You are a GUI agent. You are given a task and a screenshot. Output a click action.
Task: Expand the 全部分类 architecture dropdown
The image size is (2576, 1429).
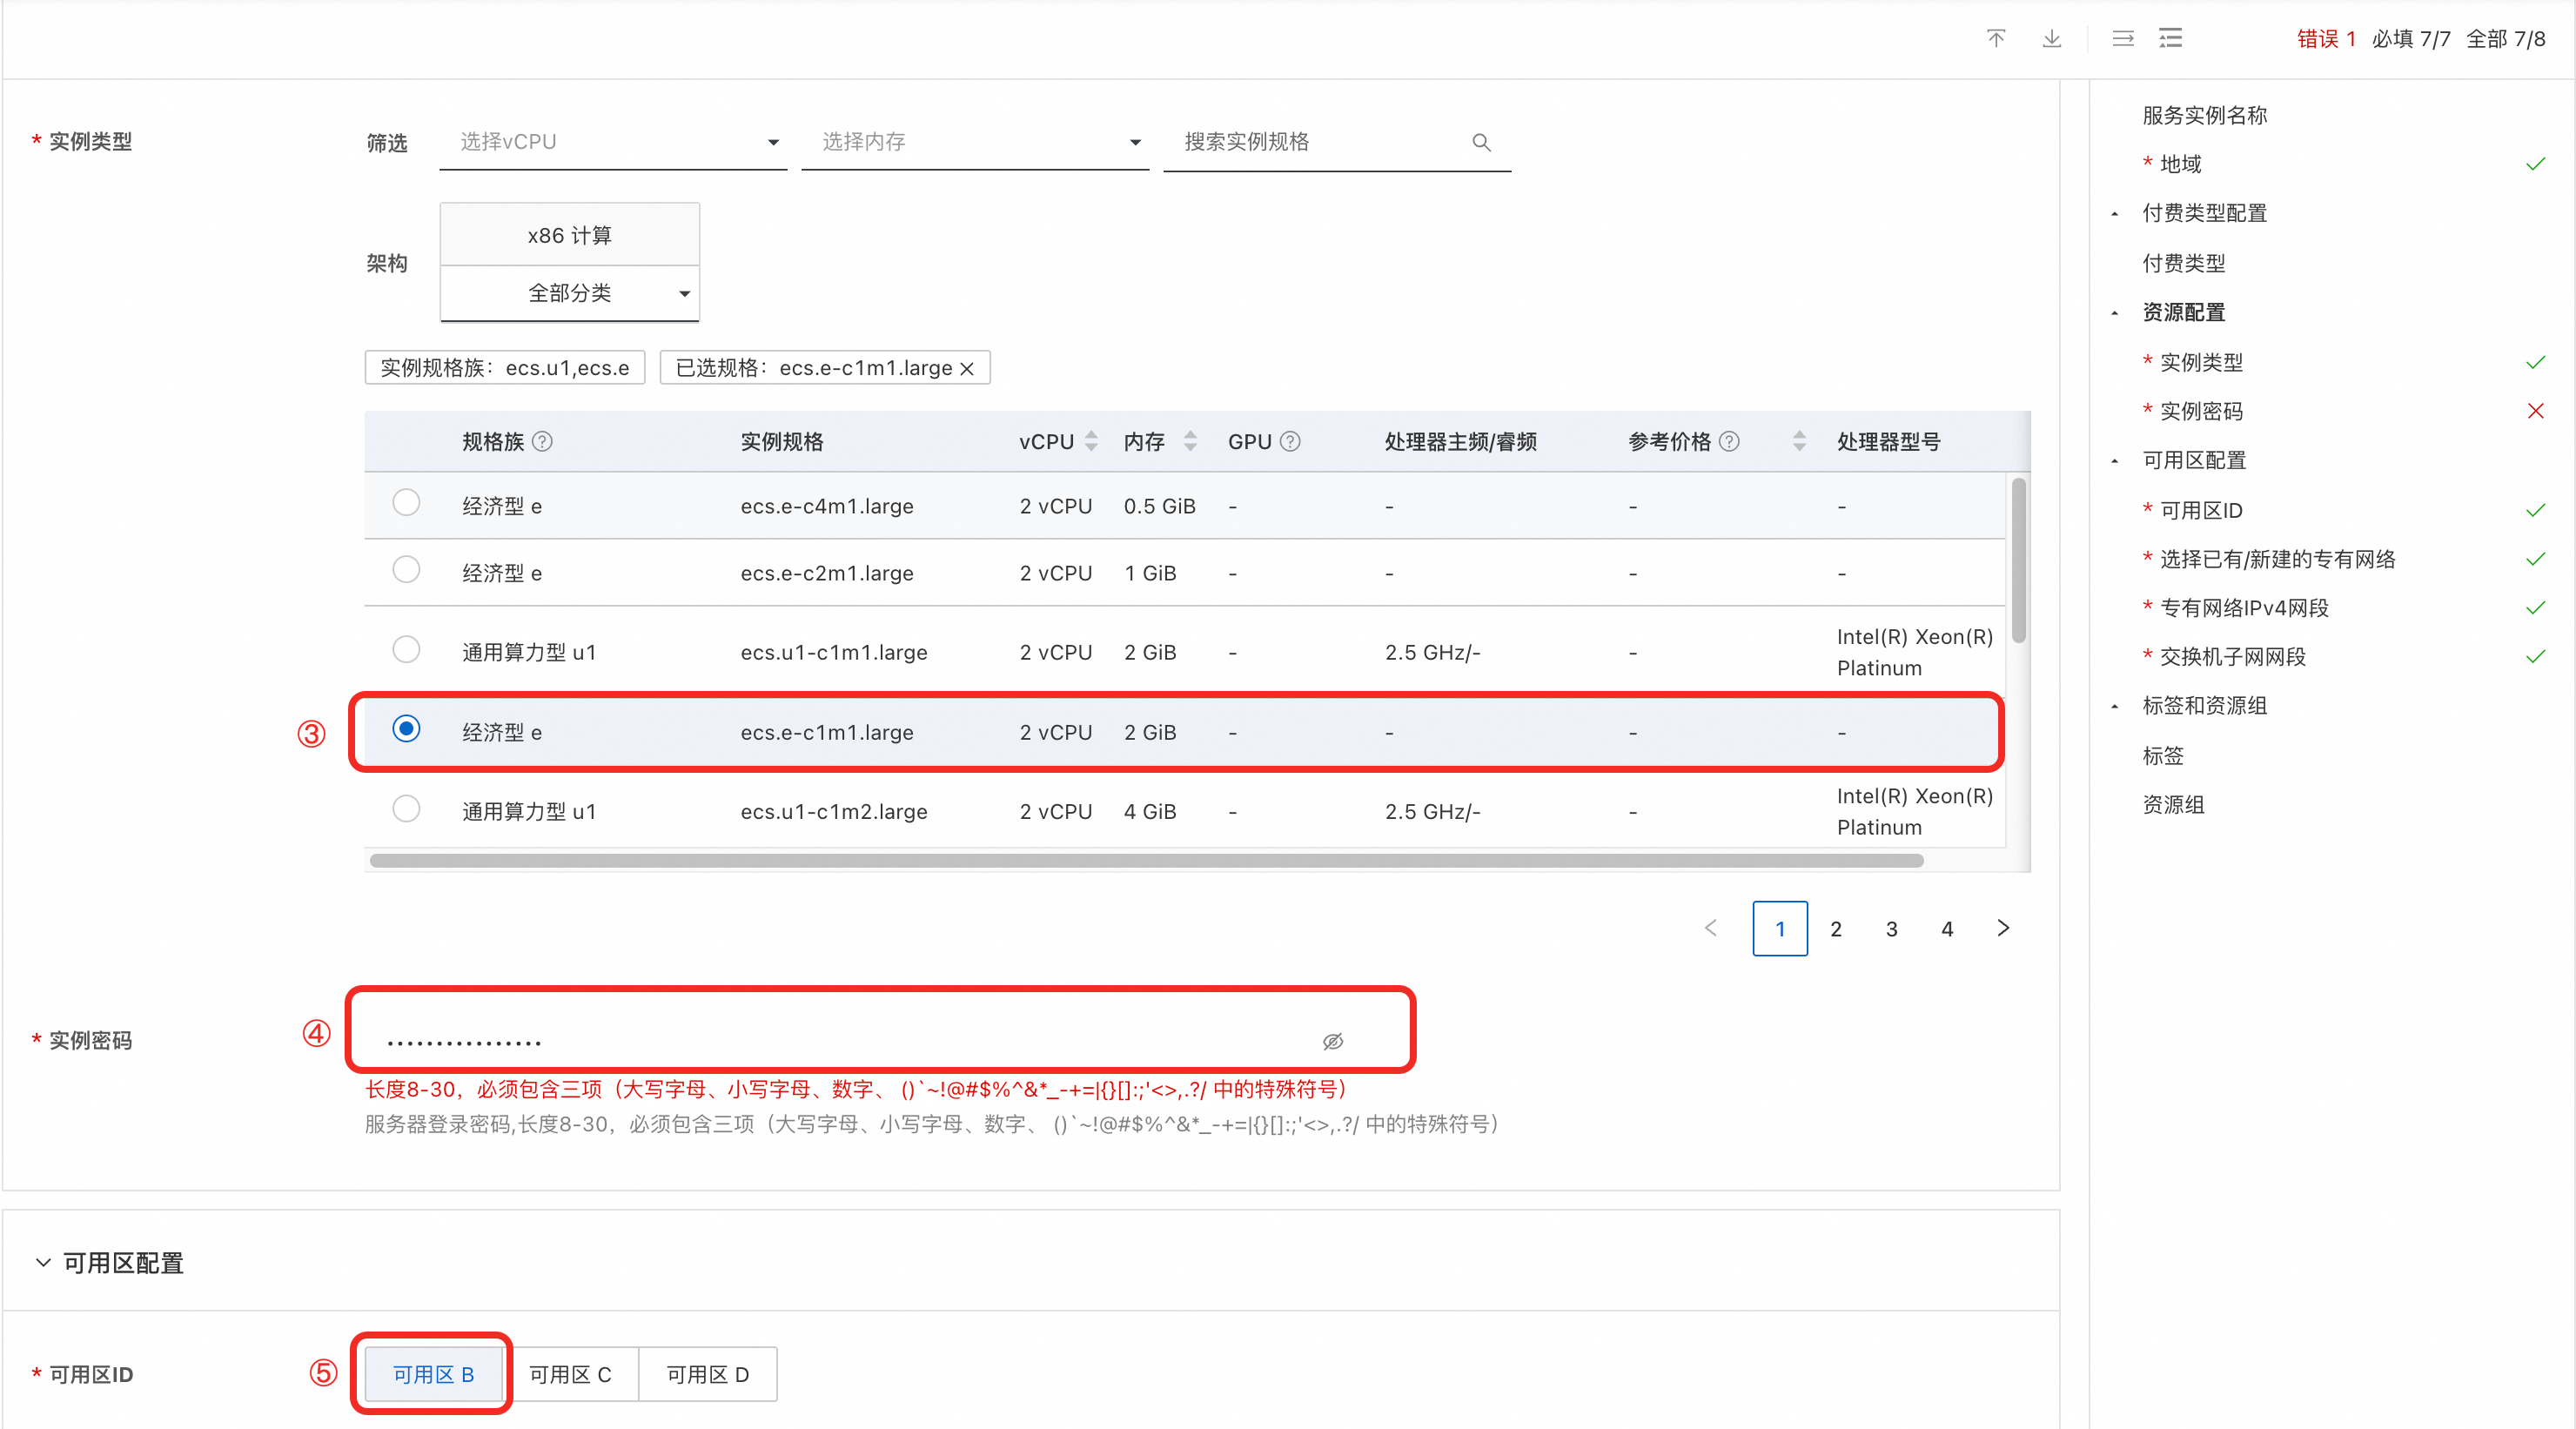[x=570, y=293]
